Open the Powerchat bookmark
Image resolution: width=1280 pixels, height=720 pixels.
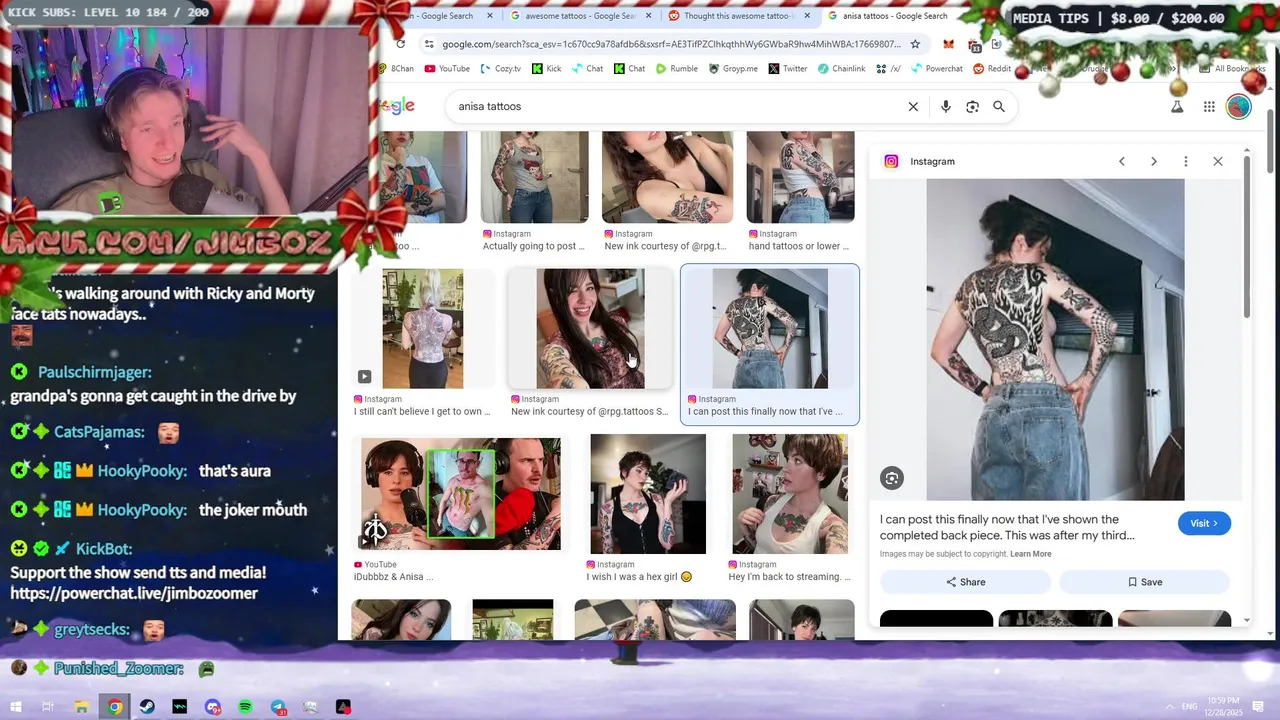[936, 69]
